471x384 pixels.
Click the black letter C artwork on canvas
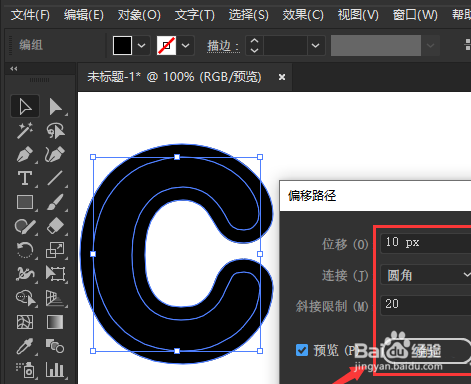click(x=113, y=253)
